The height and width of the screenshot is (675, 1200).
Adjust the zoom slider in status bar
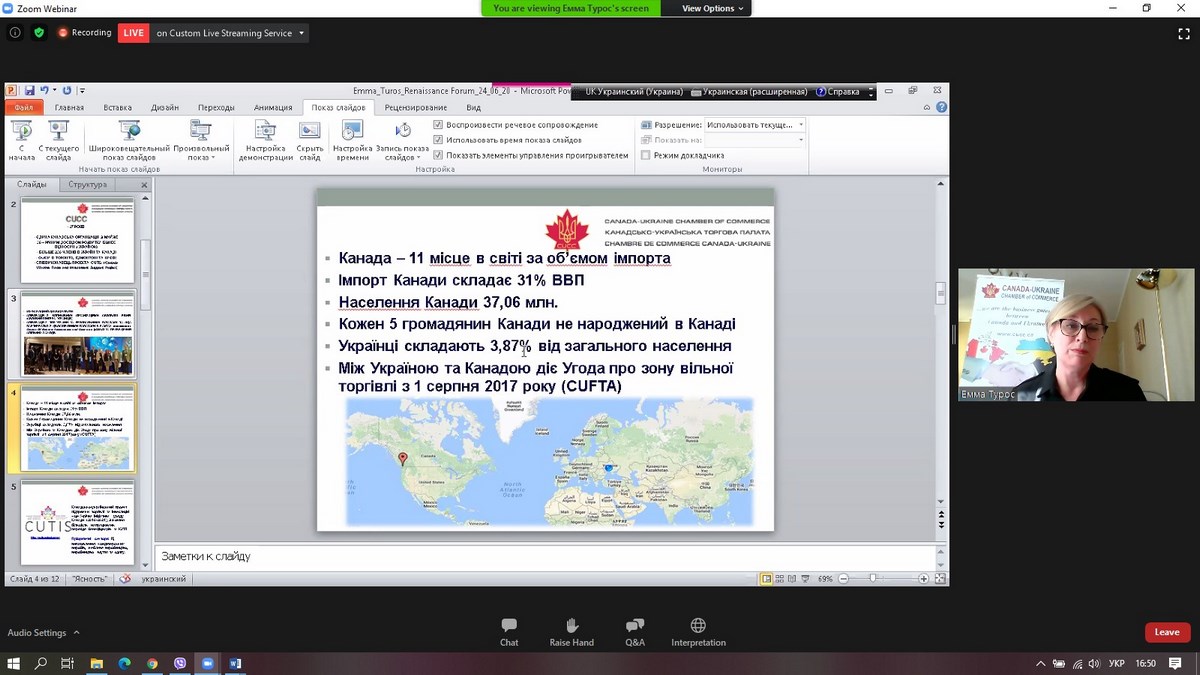tap(873, 579)
